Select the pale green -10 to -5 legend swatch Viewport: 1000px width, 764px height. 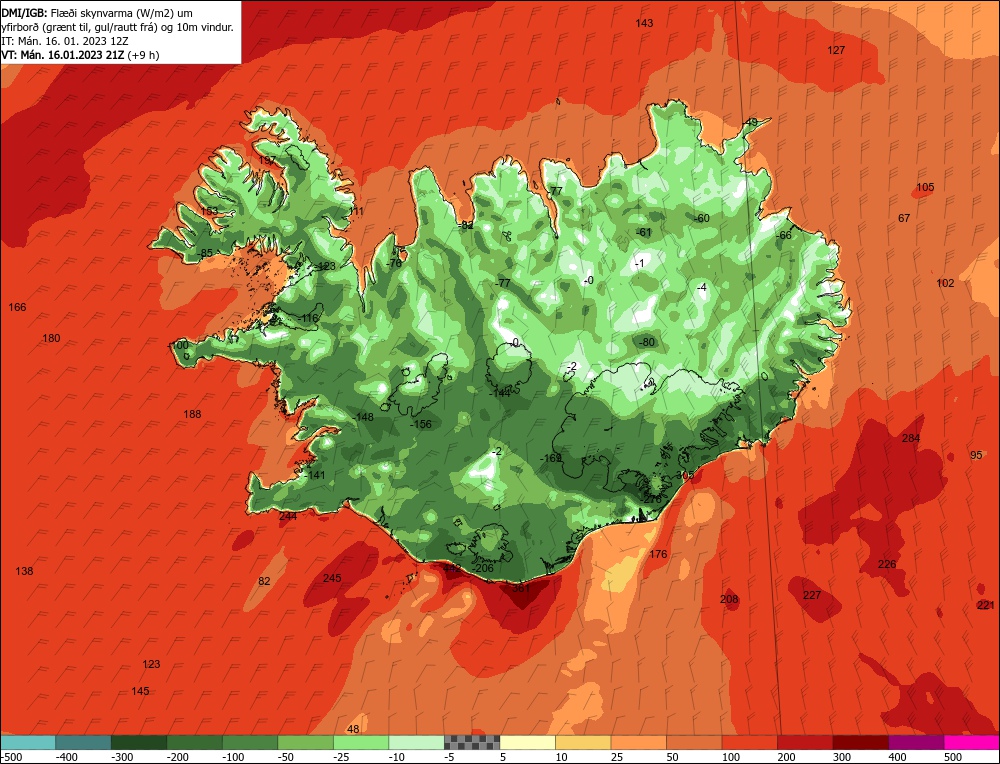click(416, 742)
